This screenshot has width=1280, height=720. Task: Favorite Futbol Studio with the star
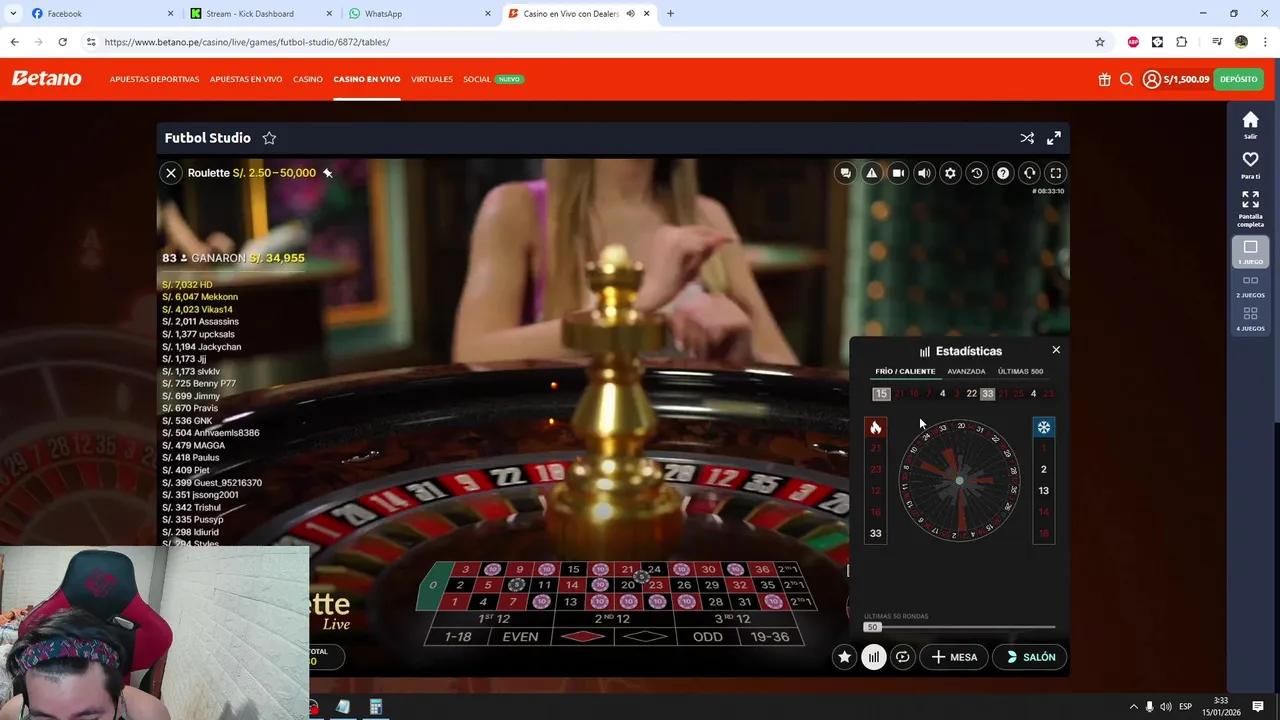pos(269,138)
